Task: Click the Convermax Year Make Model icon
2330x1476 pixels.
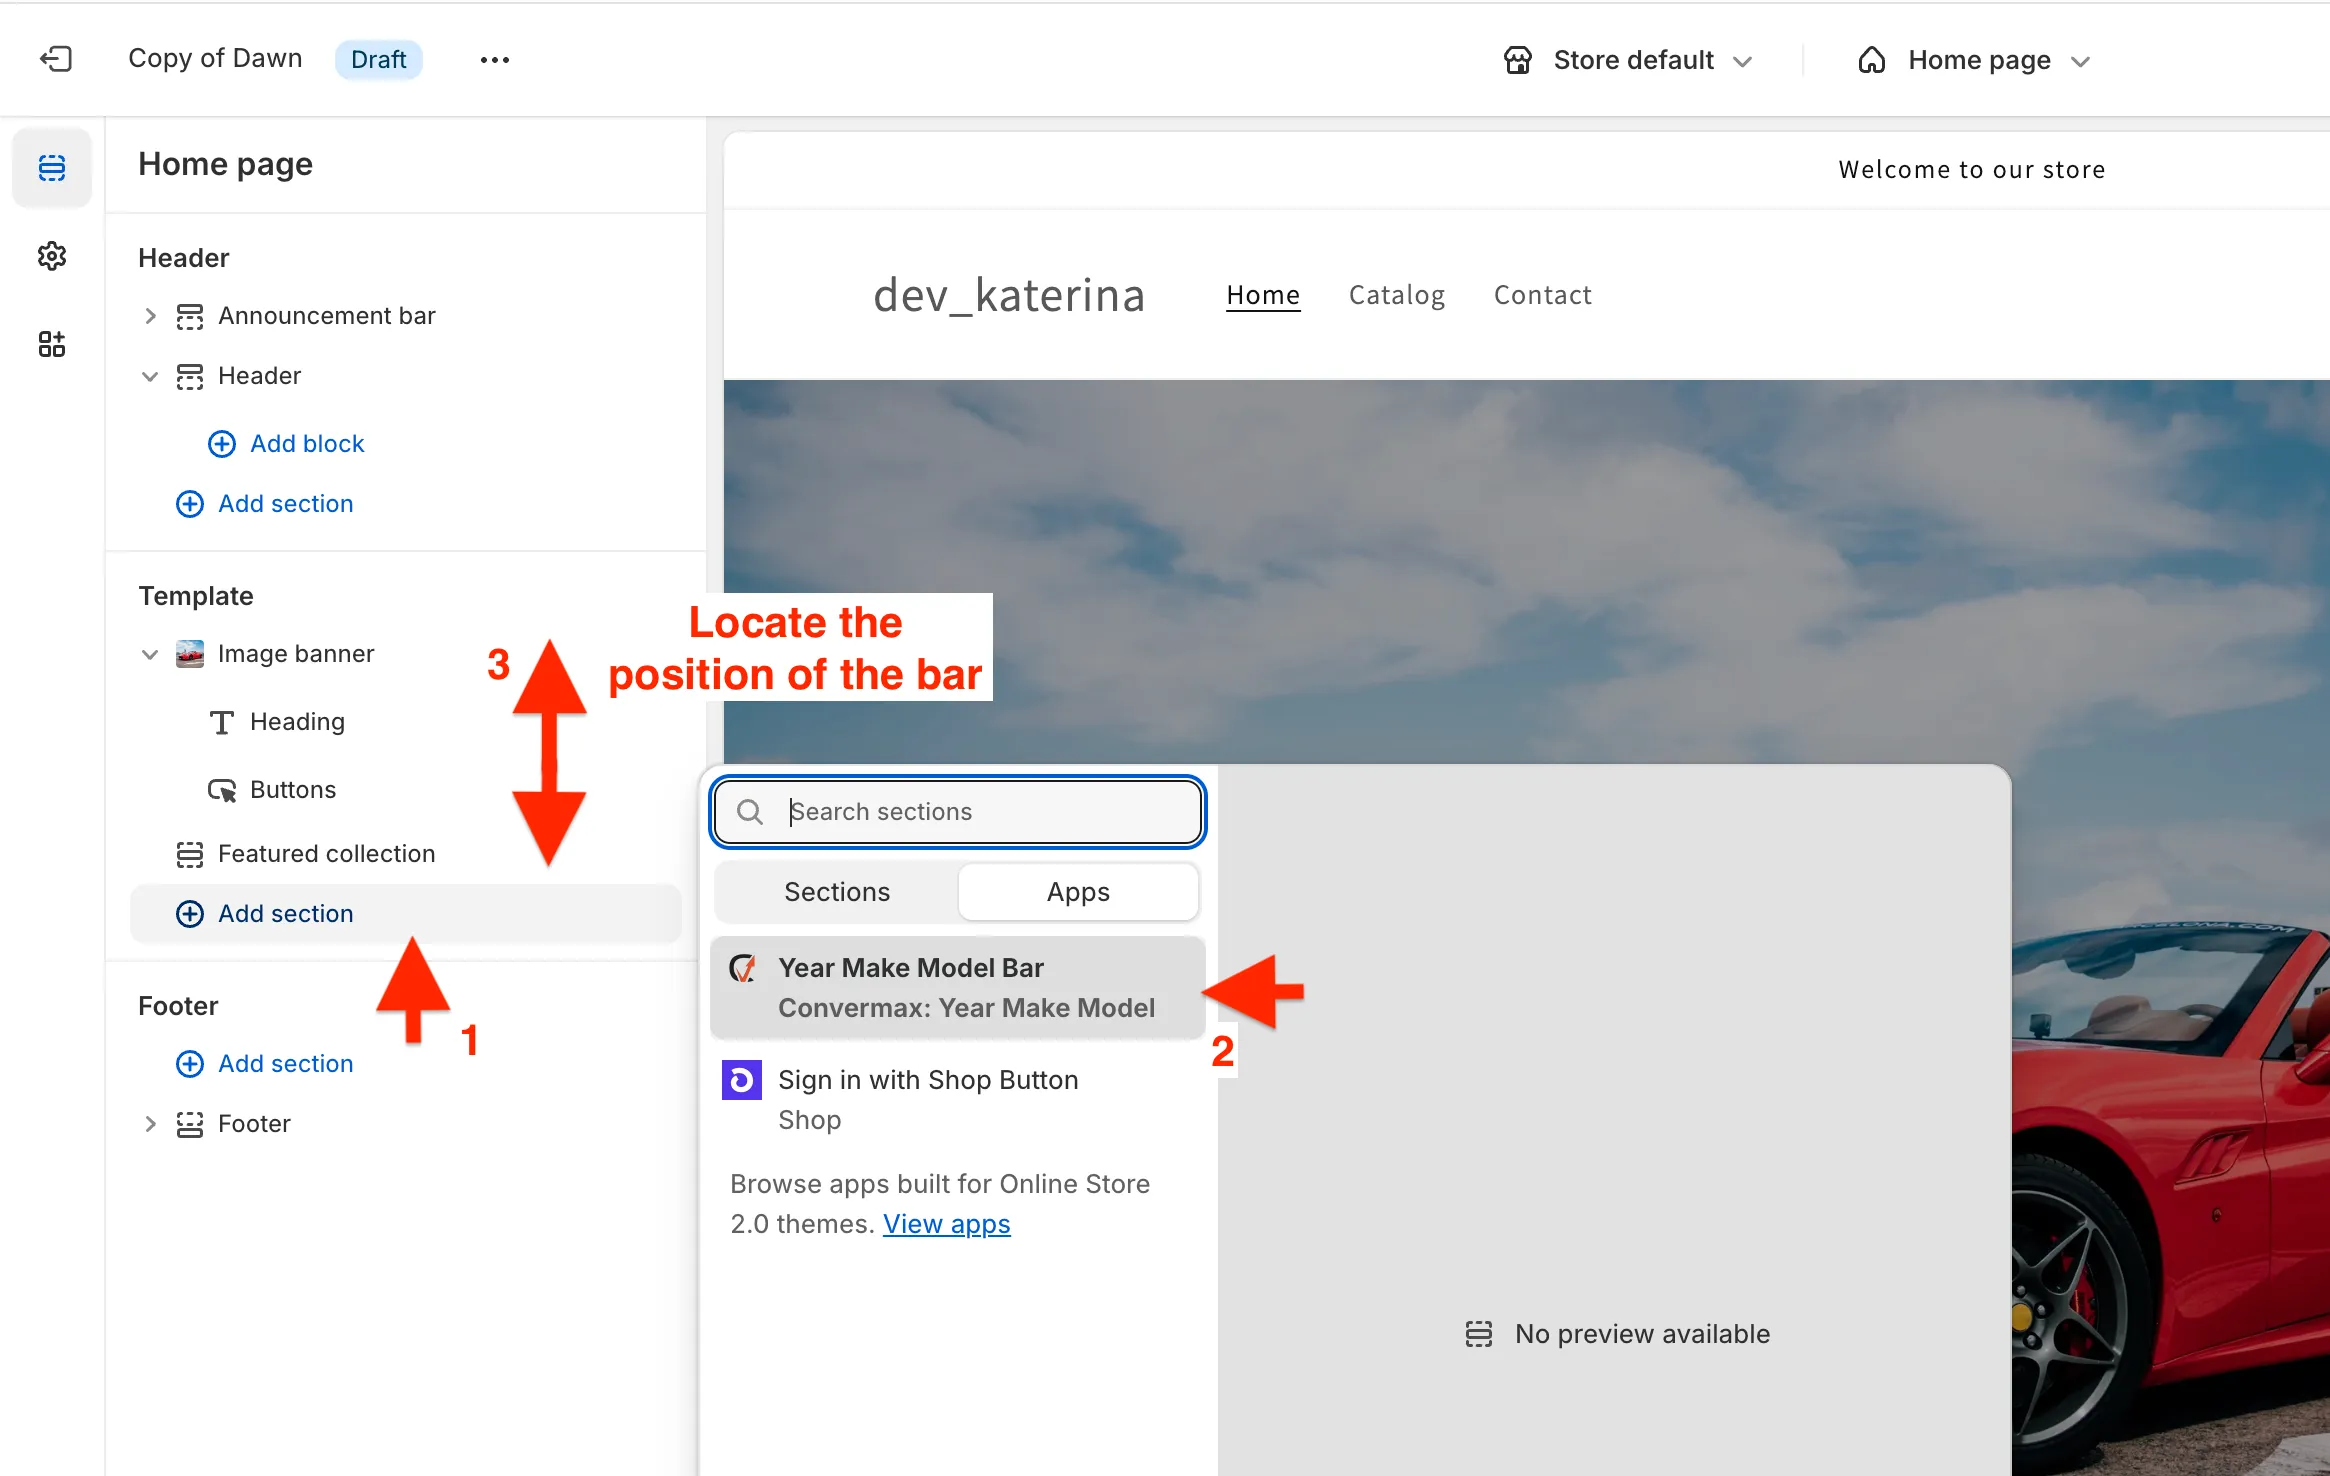Action: point(742,968)
